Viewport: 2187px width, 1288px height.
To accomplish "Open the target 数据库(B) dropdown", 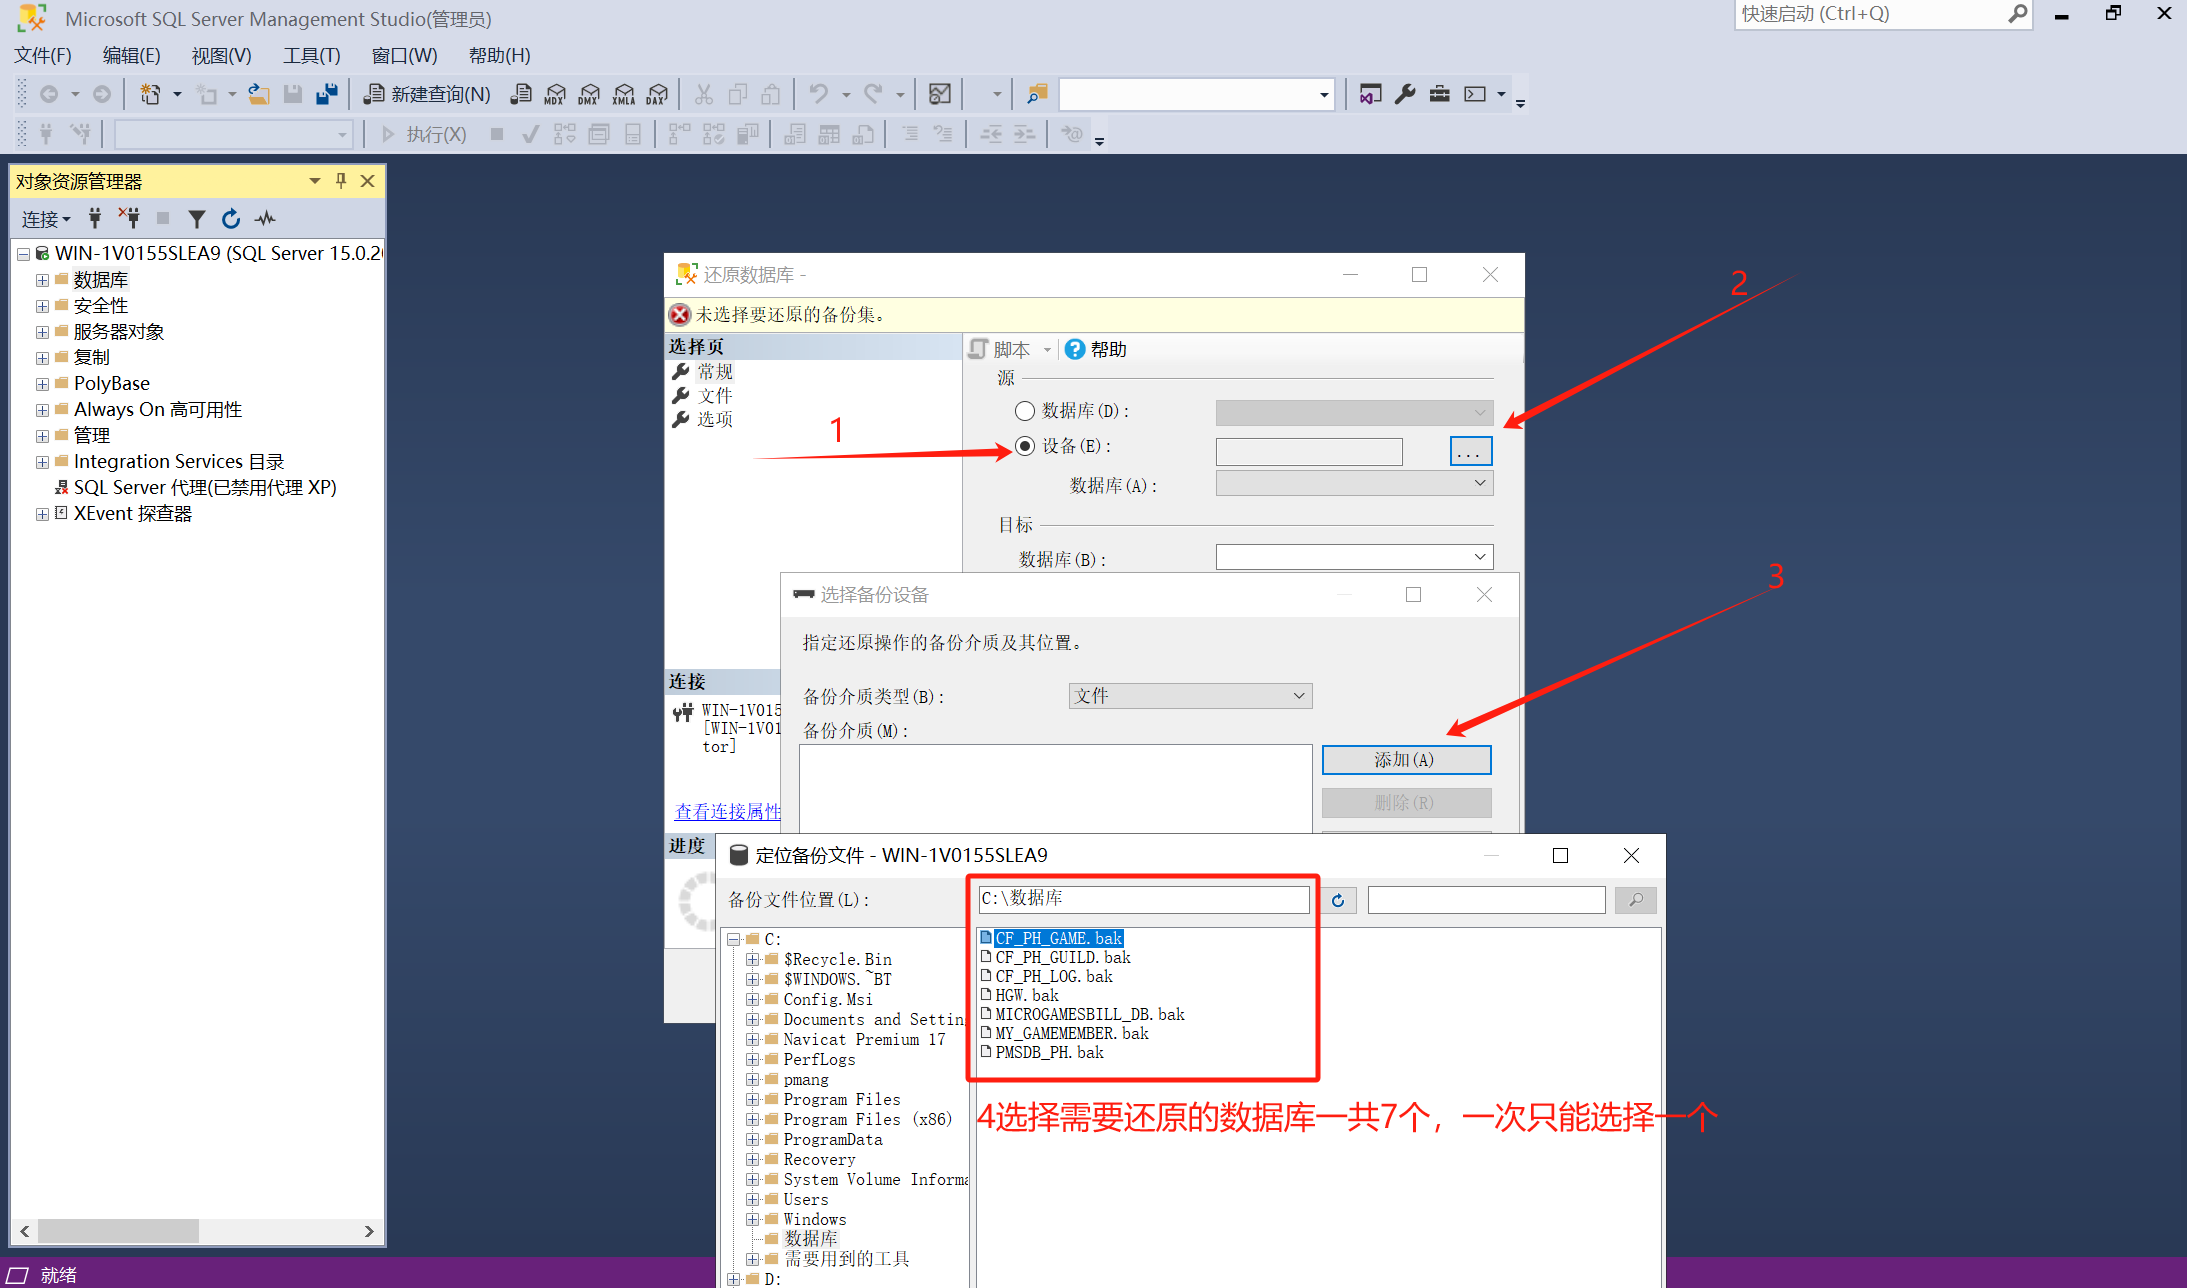I will pyautogui.click(x=1480, y=557).
